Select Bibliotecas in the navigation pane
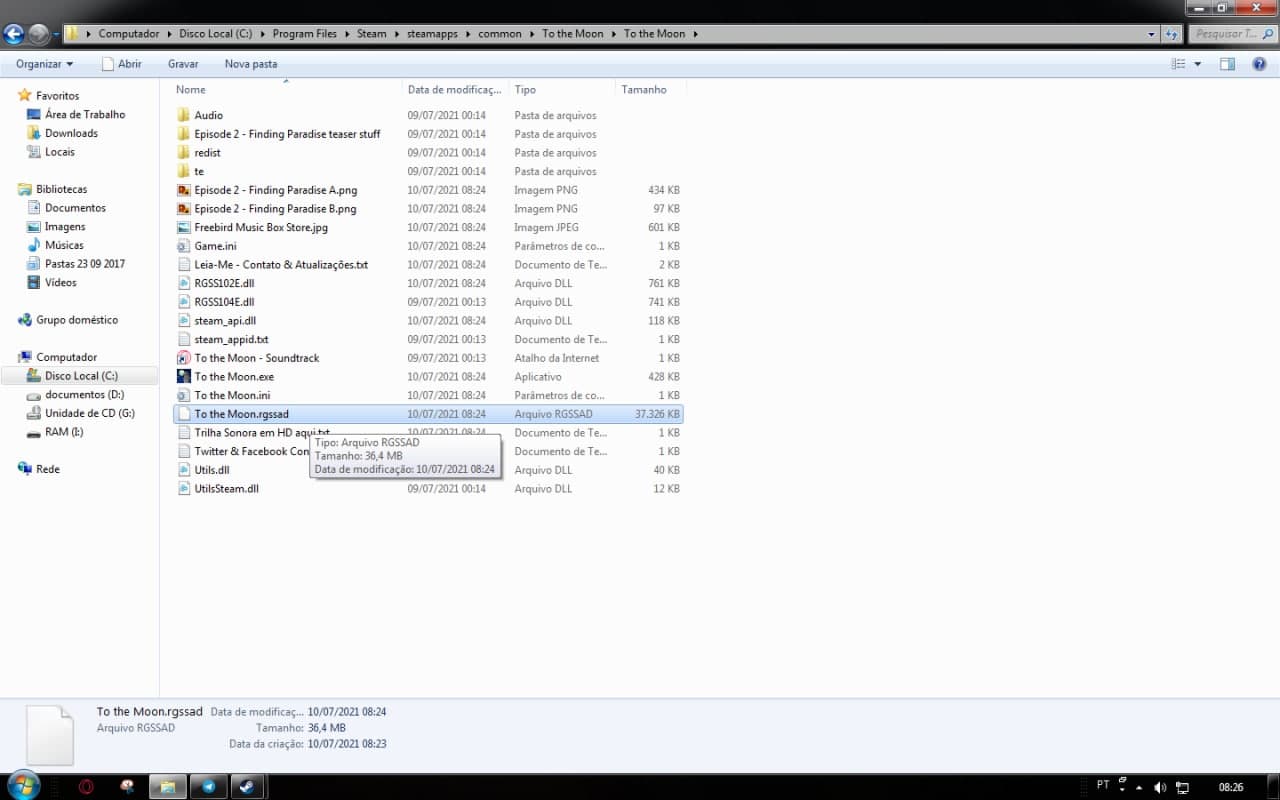 (61, 189)
